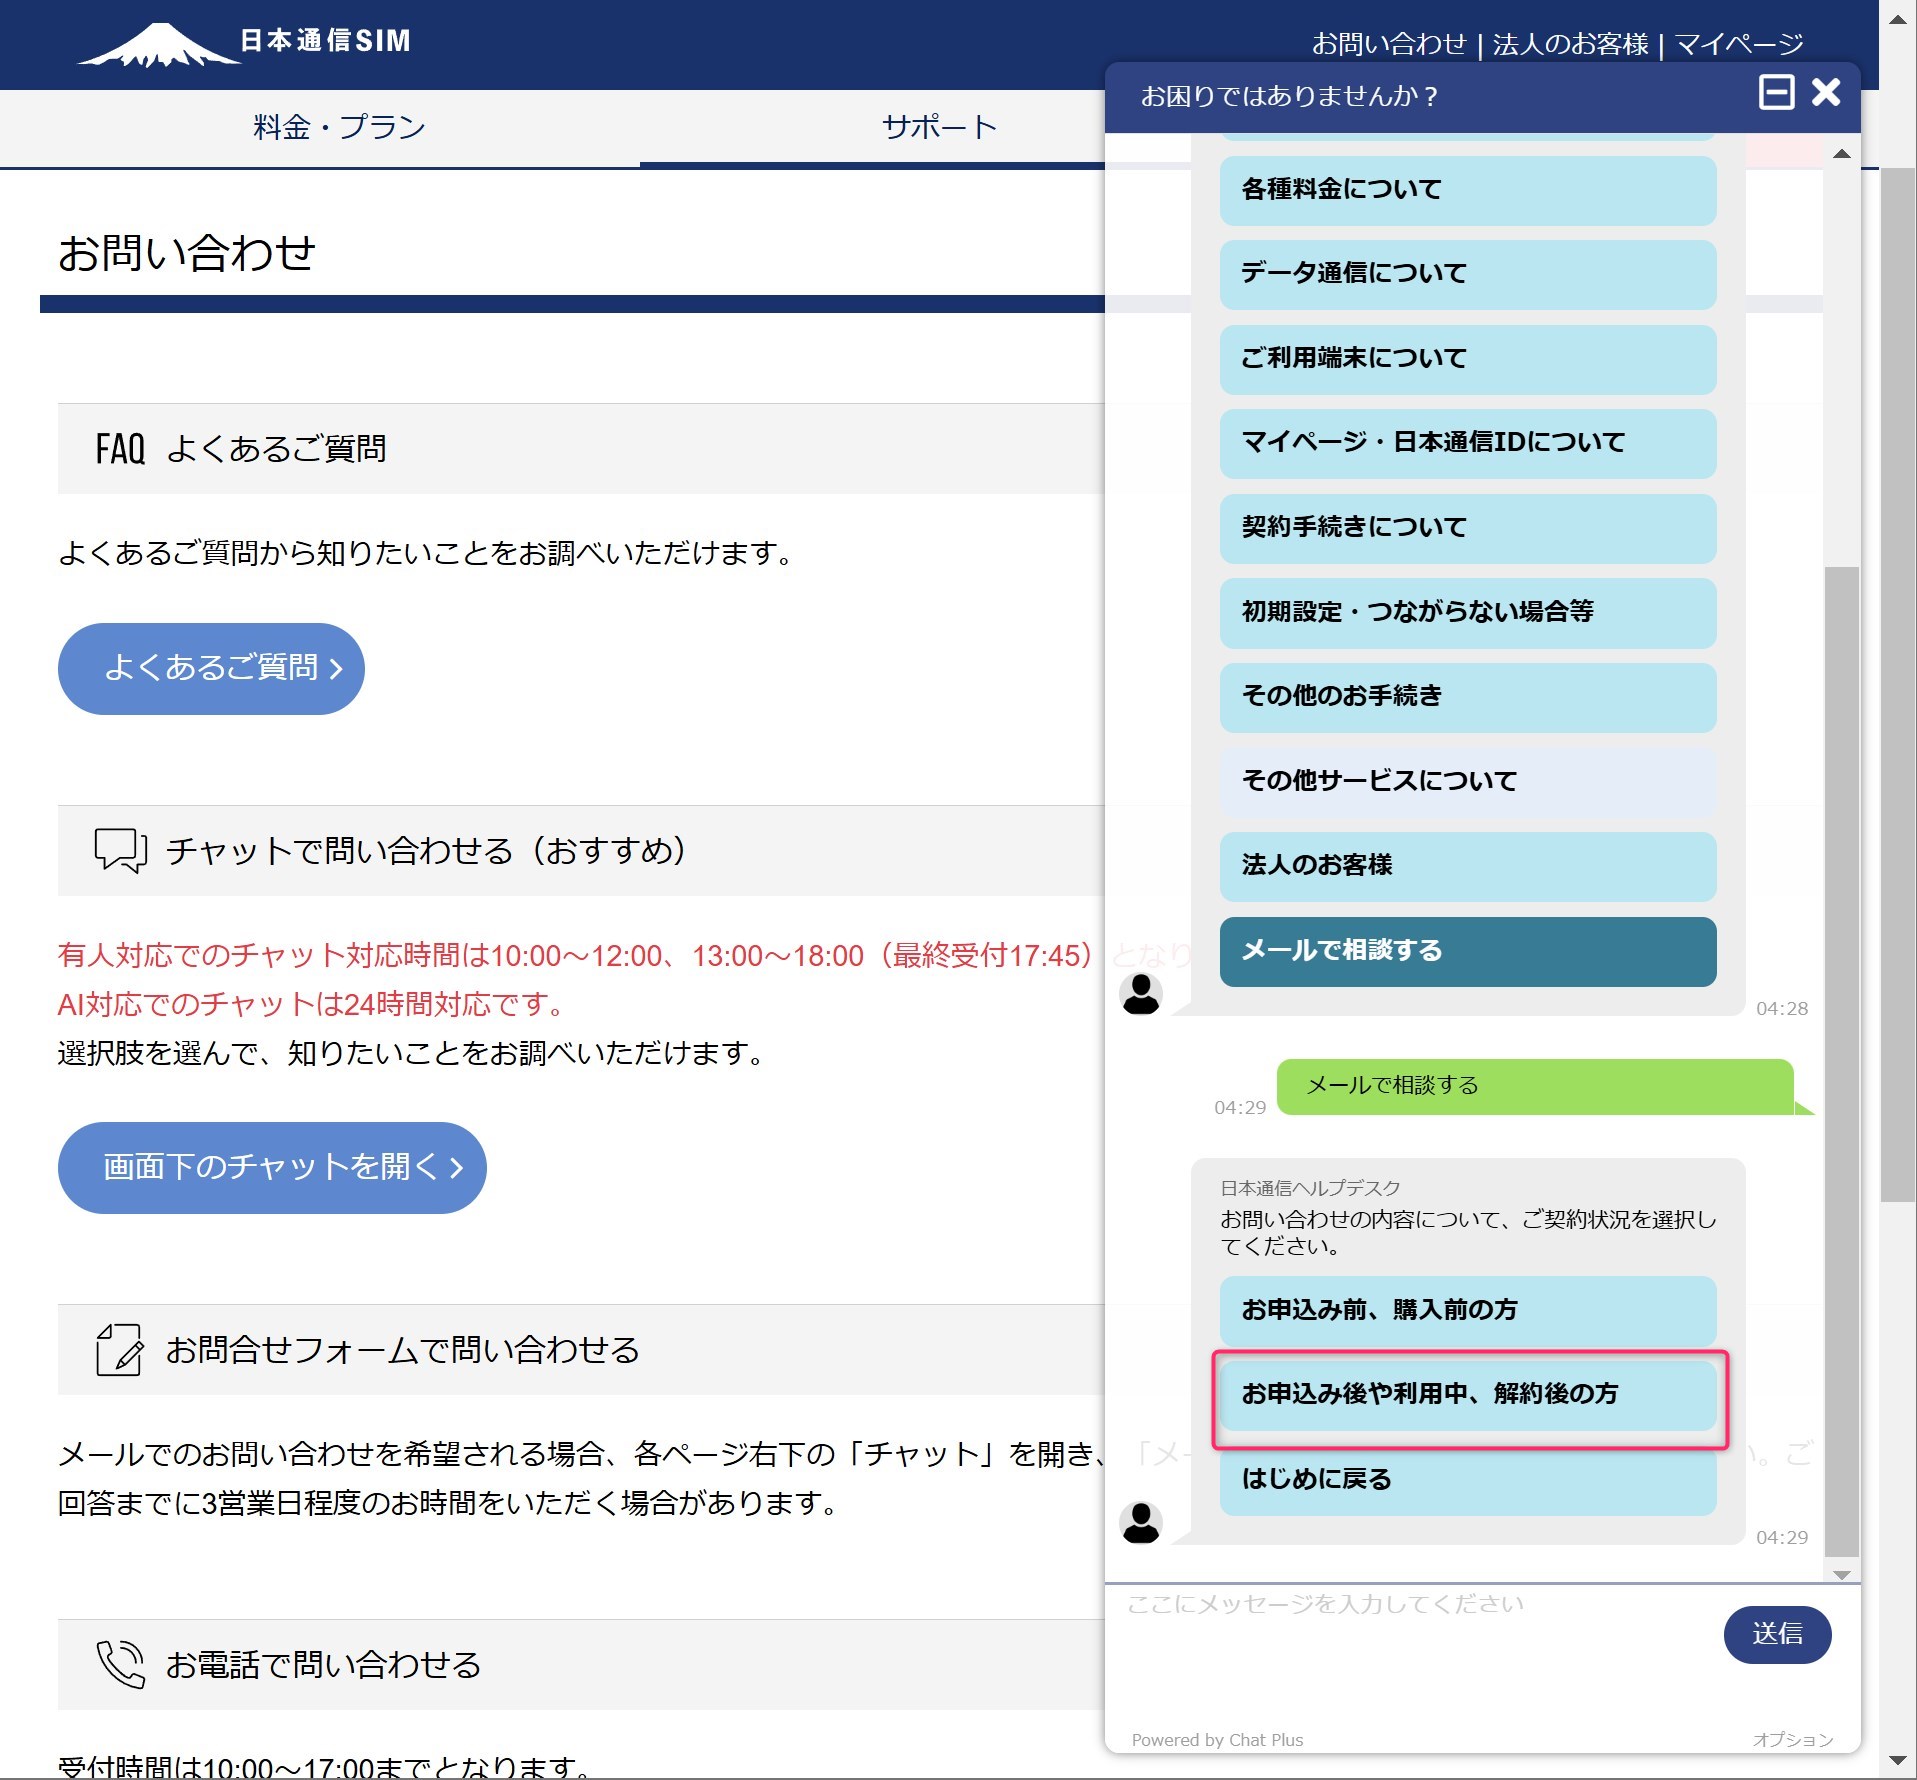The image size is (1917, 1780).
Task: Click the よくあるご質問 button
Action: (211, 668)
